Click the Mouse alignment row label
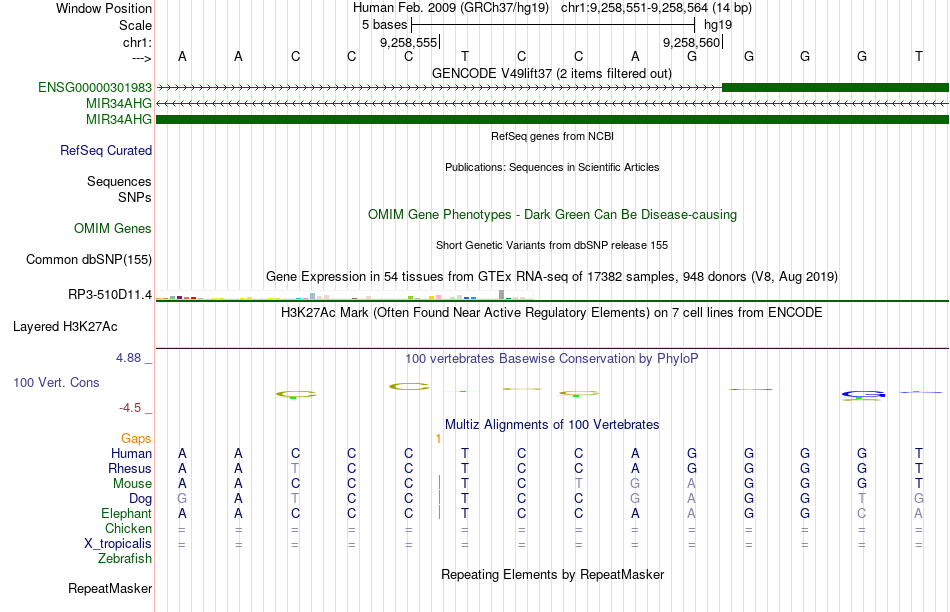The width and height of the screenshot is (950, 612). pos(132,484)
